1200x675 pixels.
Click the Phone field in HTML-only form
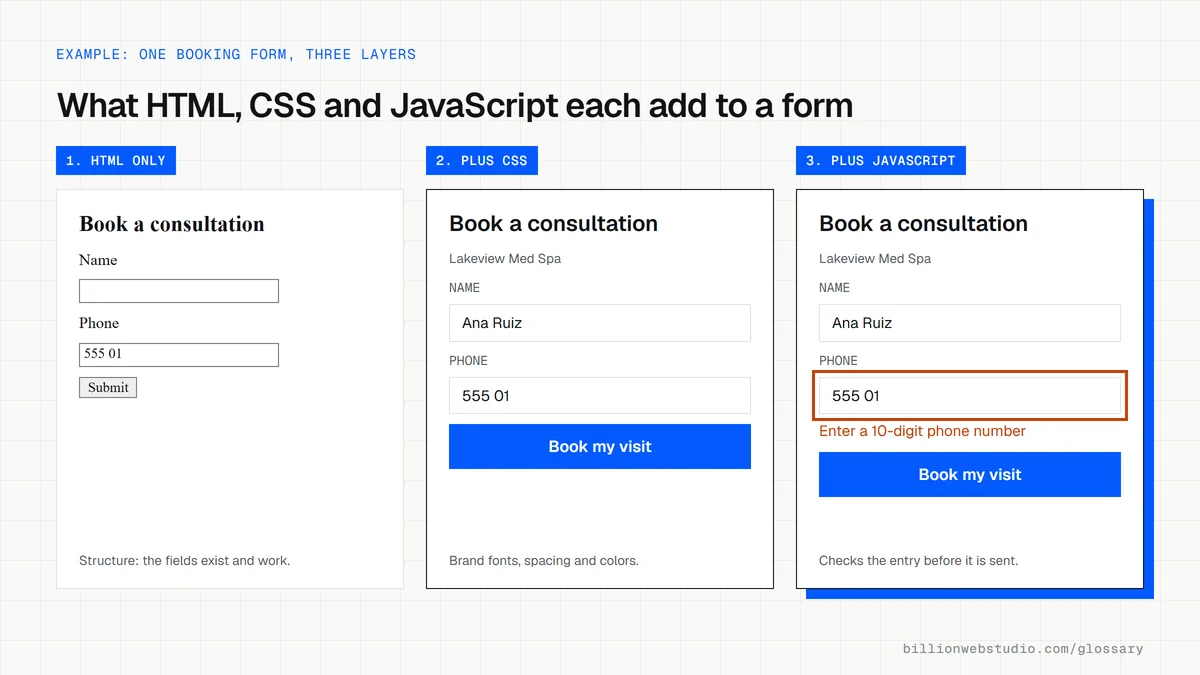pos(179,354)
